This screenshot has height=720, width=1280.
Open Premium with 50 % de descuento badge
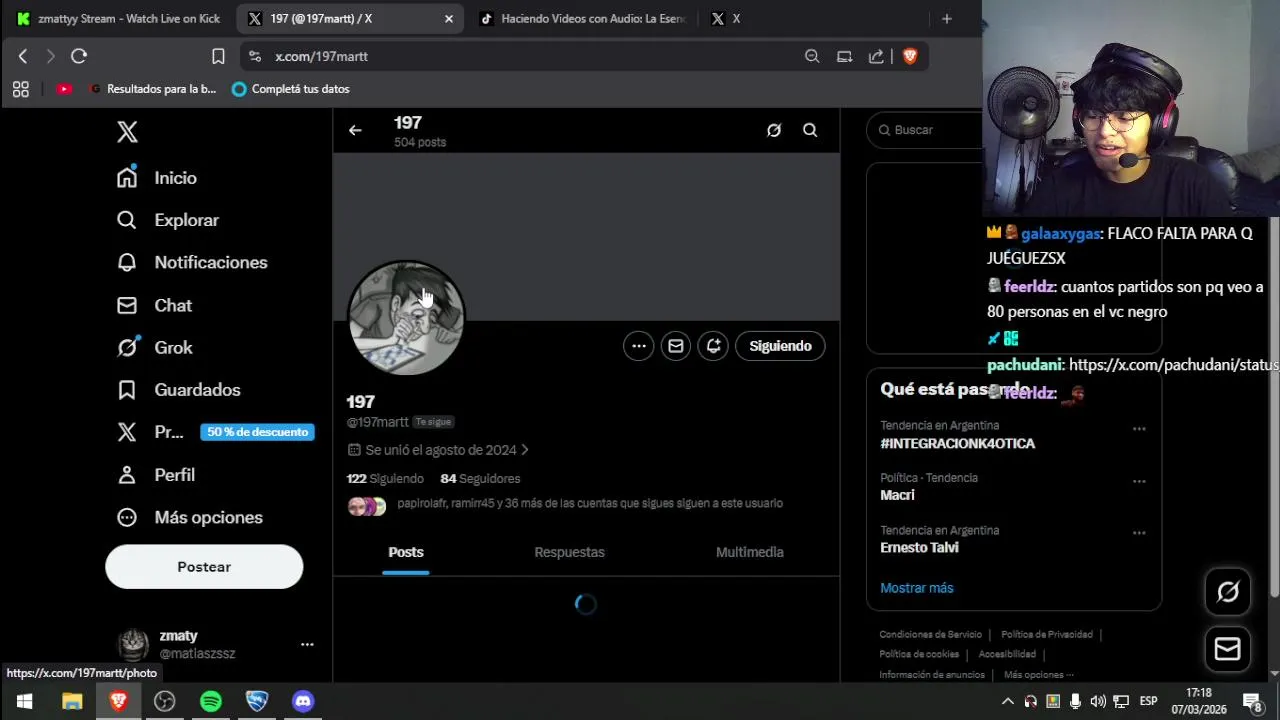pos(215,432)
